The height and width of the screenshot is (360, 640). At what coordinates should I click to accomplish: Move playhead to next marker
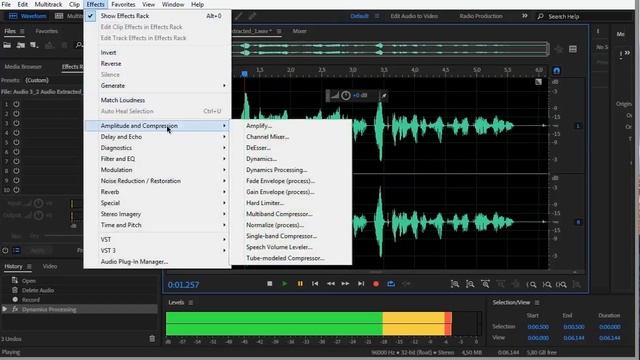(x=361, y=284)
